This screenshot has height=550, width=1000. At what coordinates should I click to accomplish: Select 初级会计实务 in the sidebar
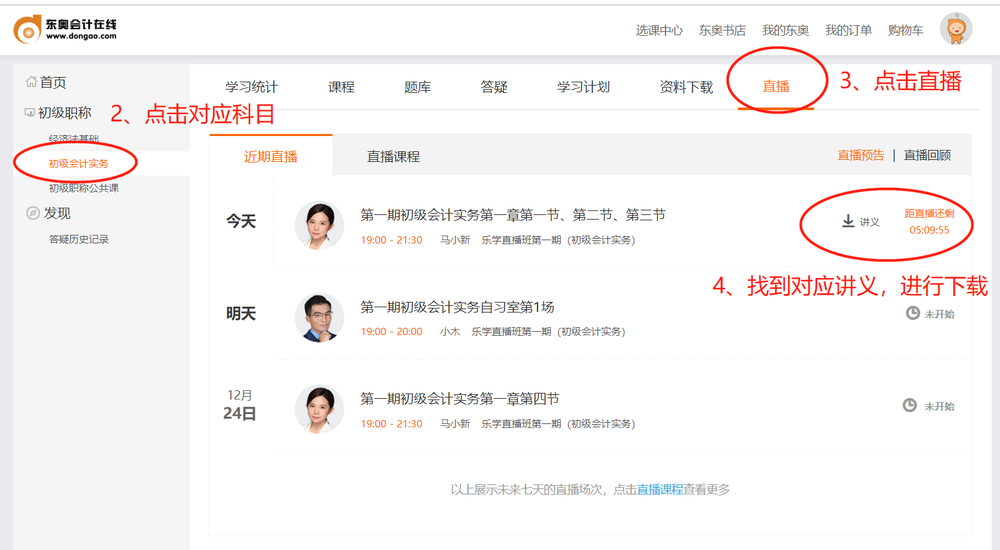point(78,163)
